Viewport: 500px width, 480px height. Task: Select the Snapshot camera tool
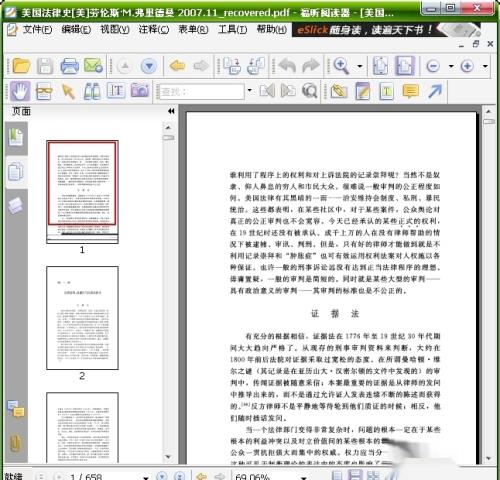click(x=140, y=91)
